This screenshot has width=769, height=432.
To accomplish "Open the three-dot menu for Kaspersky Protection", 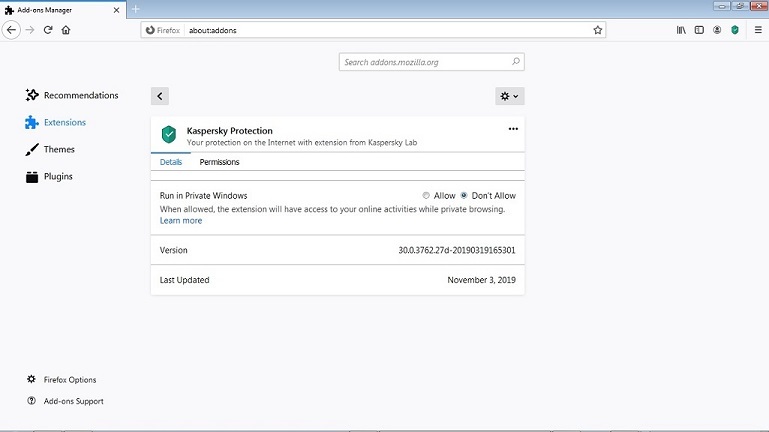I will [513, 129].
